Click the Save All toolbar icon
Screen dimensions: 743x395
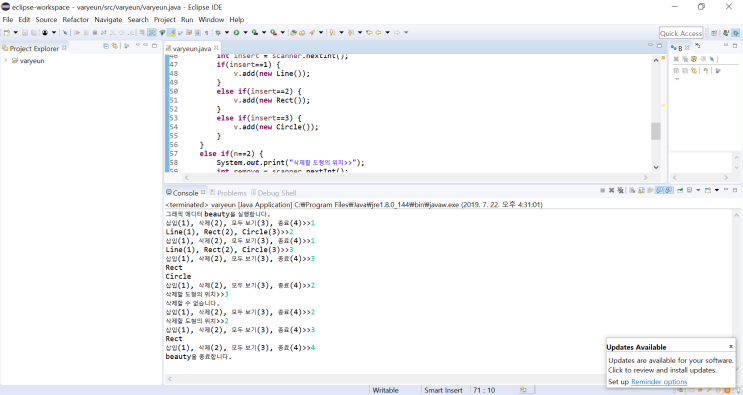tap(34, 33)
